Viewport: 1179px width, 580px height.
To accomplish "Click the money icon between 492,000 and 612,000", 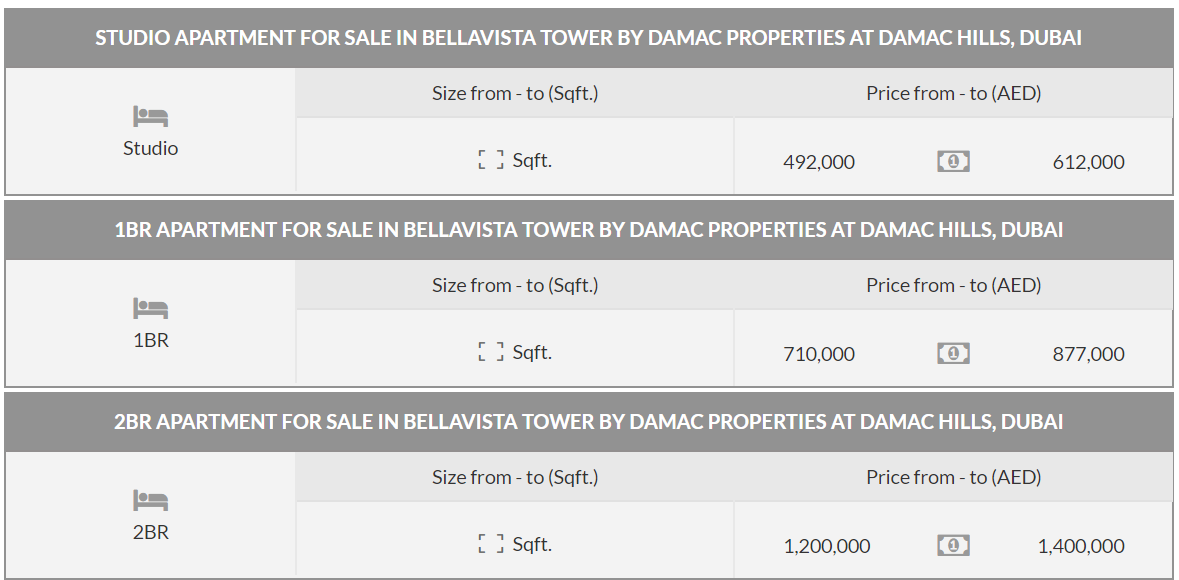I will [953, 161].
